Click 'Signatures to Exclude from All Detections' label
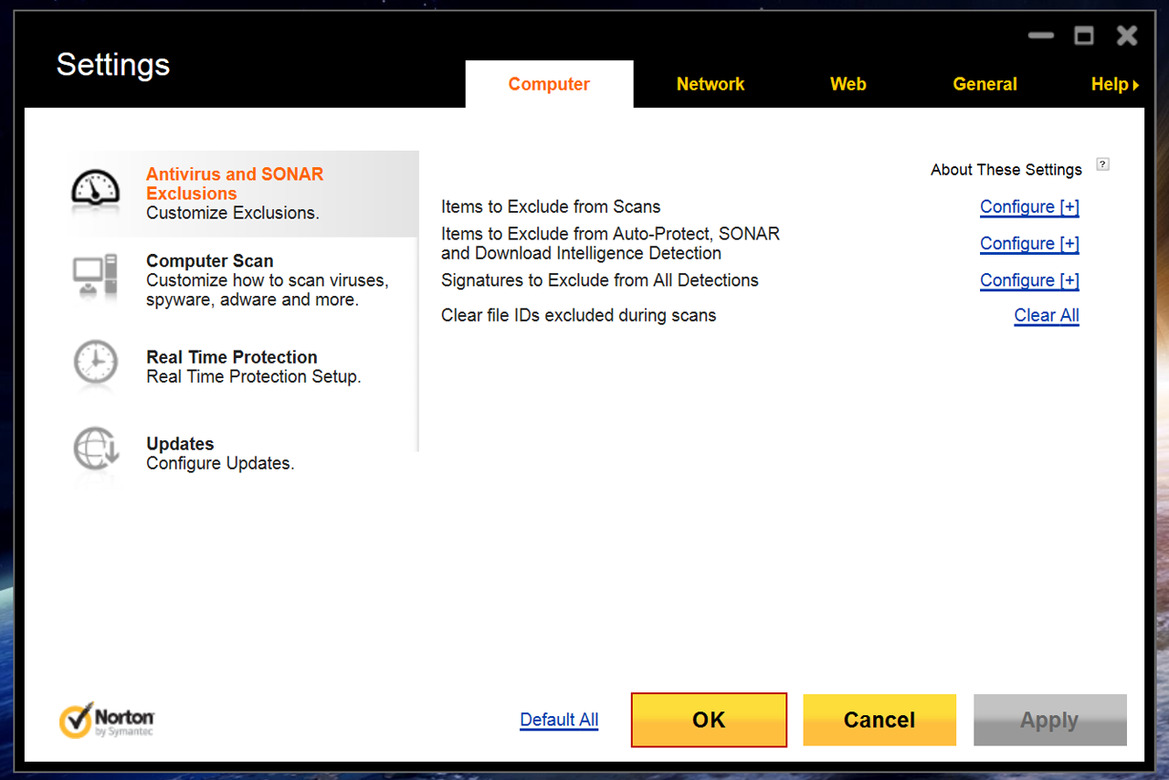Viewport: 1169px width, 780px height. tap(599, 280)
